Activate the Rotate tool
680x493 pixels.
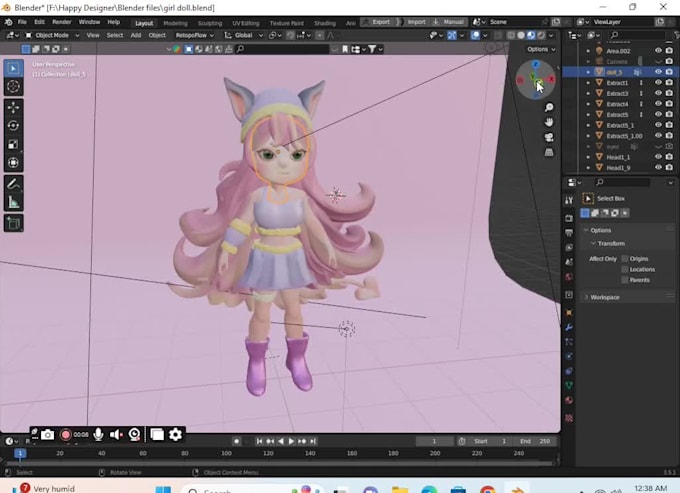coord(13,126)
